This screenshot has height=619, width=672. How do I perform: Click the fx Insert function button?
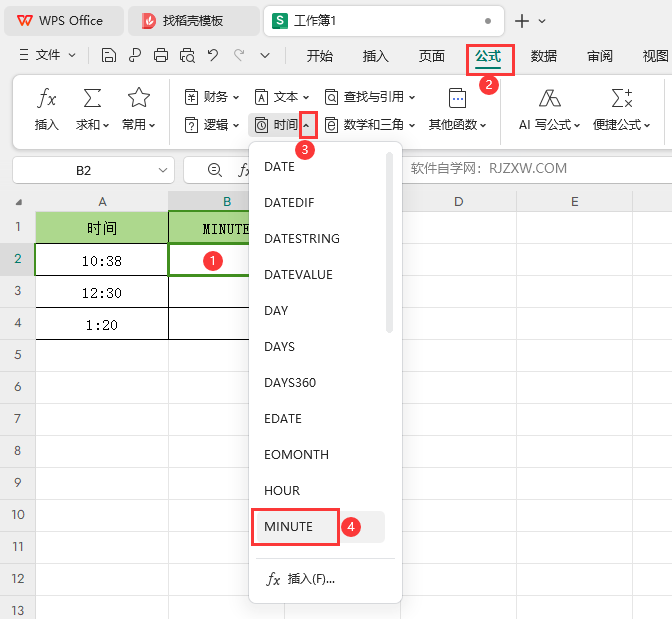tap(47, 109)
